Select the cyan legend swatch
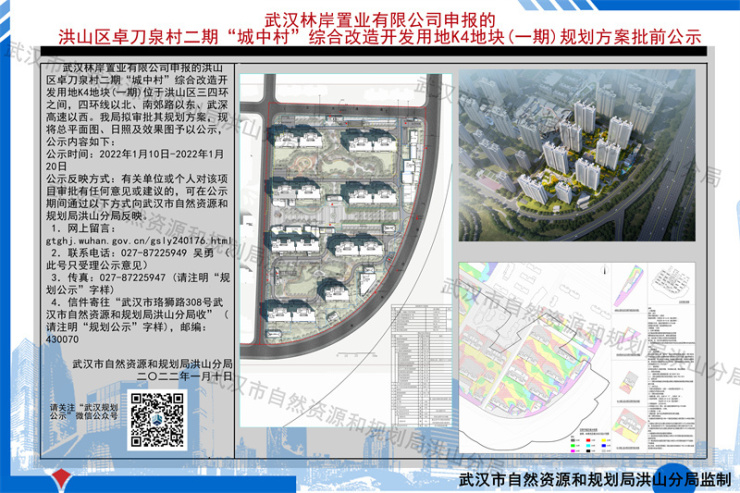Screen dimensions: 740x493 tap(588, 445)
